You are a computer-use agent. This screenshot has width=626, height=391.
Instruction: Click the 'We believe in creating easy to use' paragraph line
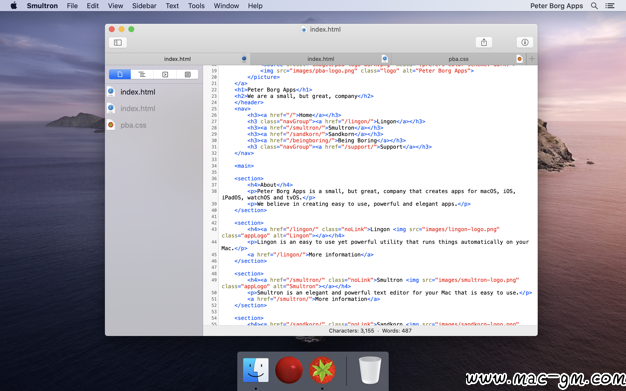coord(359,204)
